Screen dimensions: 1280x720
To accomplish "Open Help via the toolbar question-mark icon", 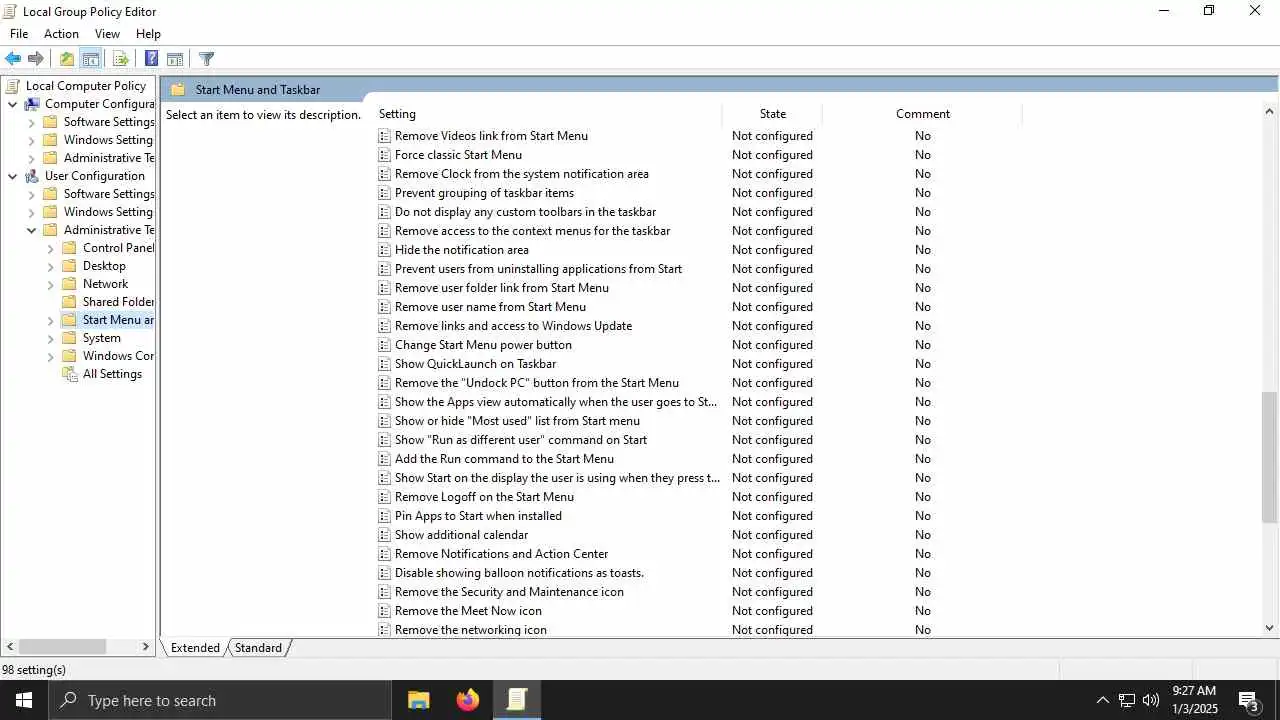I will 151,59.
